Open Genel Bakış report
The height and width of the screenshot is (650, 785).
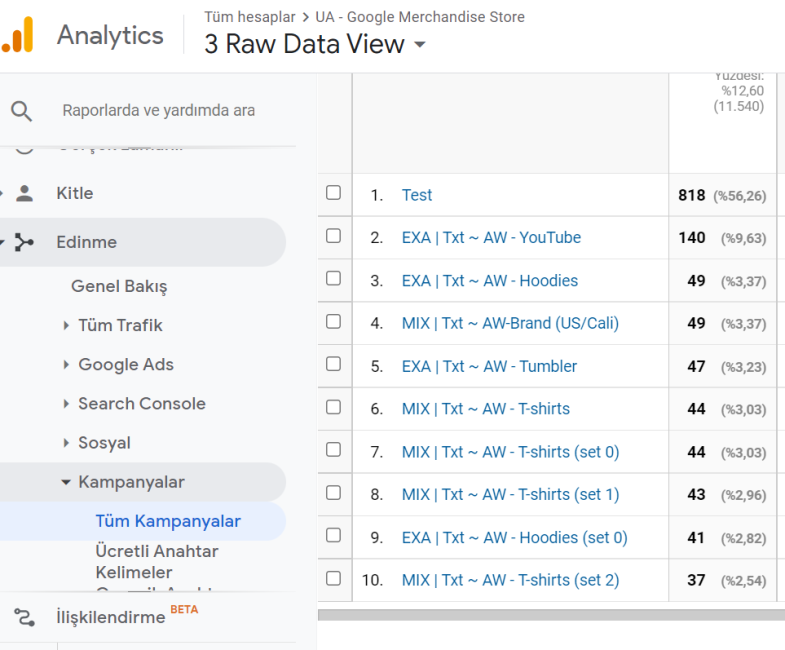119,286
